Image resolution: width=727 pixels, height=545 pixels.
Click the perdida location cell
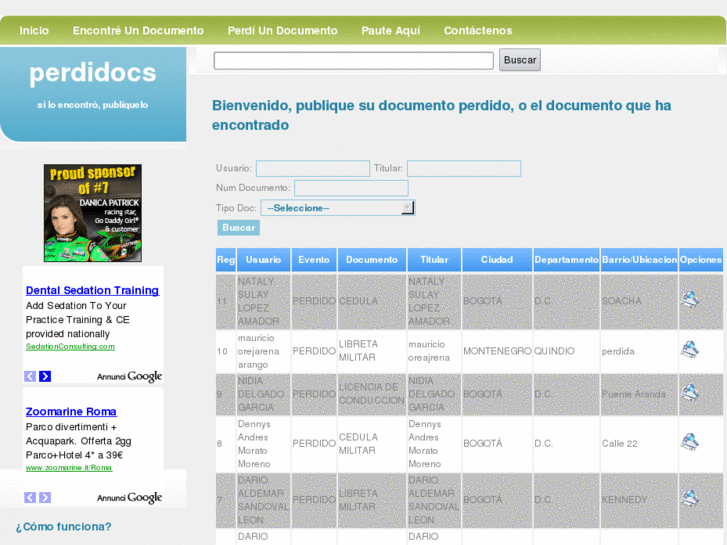639,351
